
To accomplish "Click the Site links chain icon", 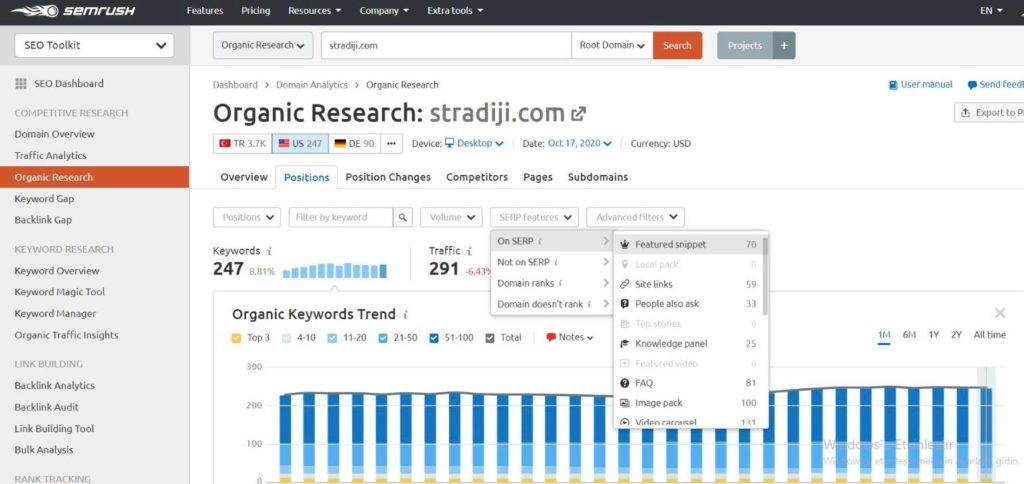I will (624, 284).
